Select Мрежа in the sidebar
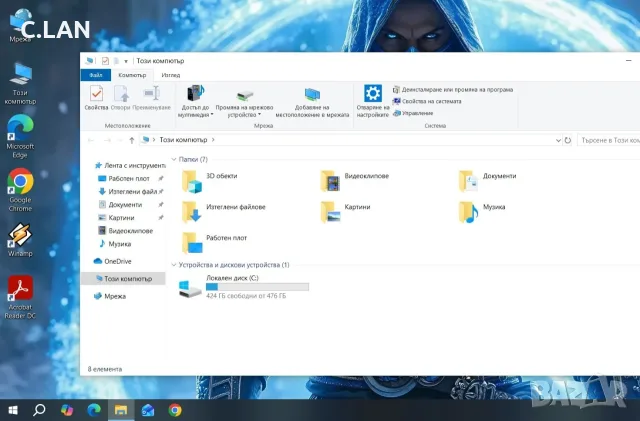Screen dimensions: 640x421 [x=109, y=296]
